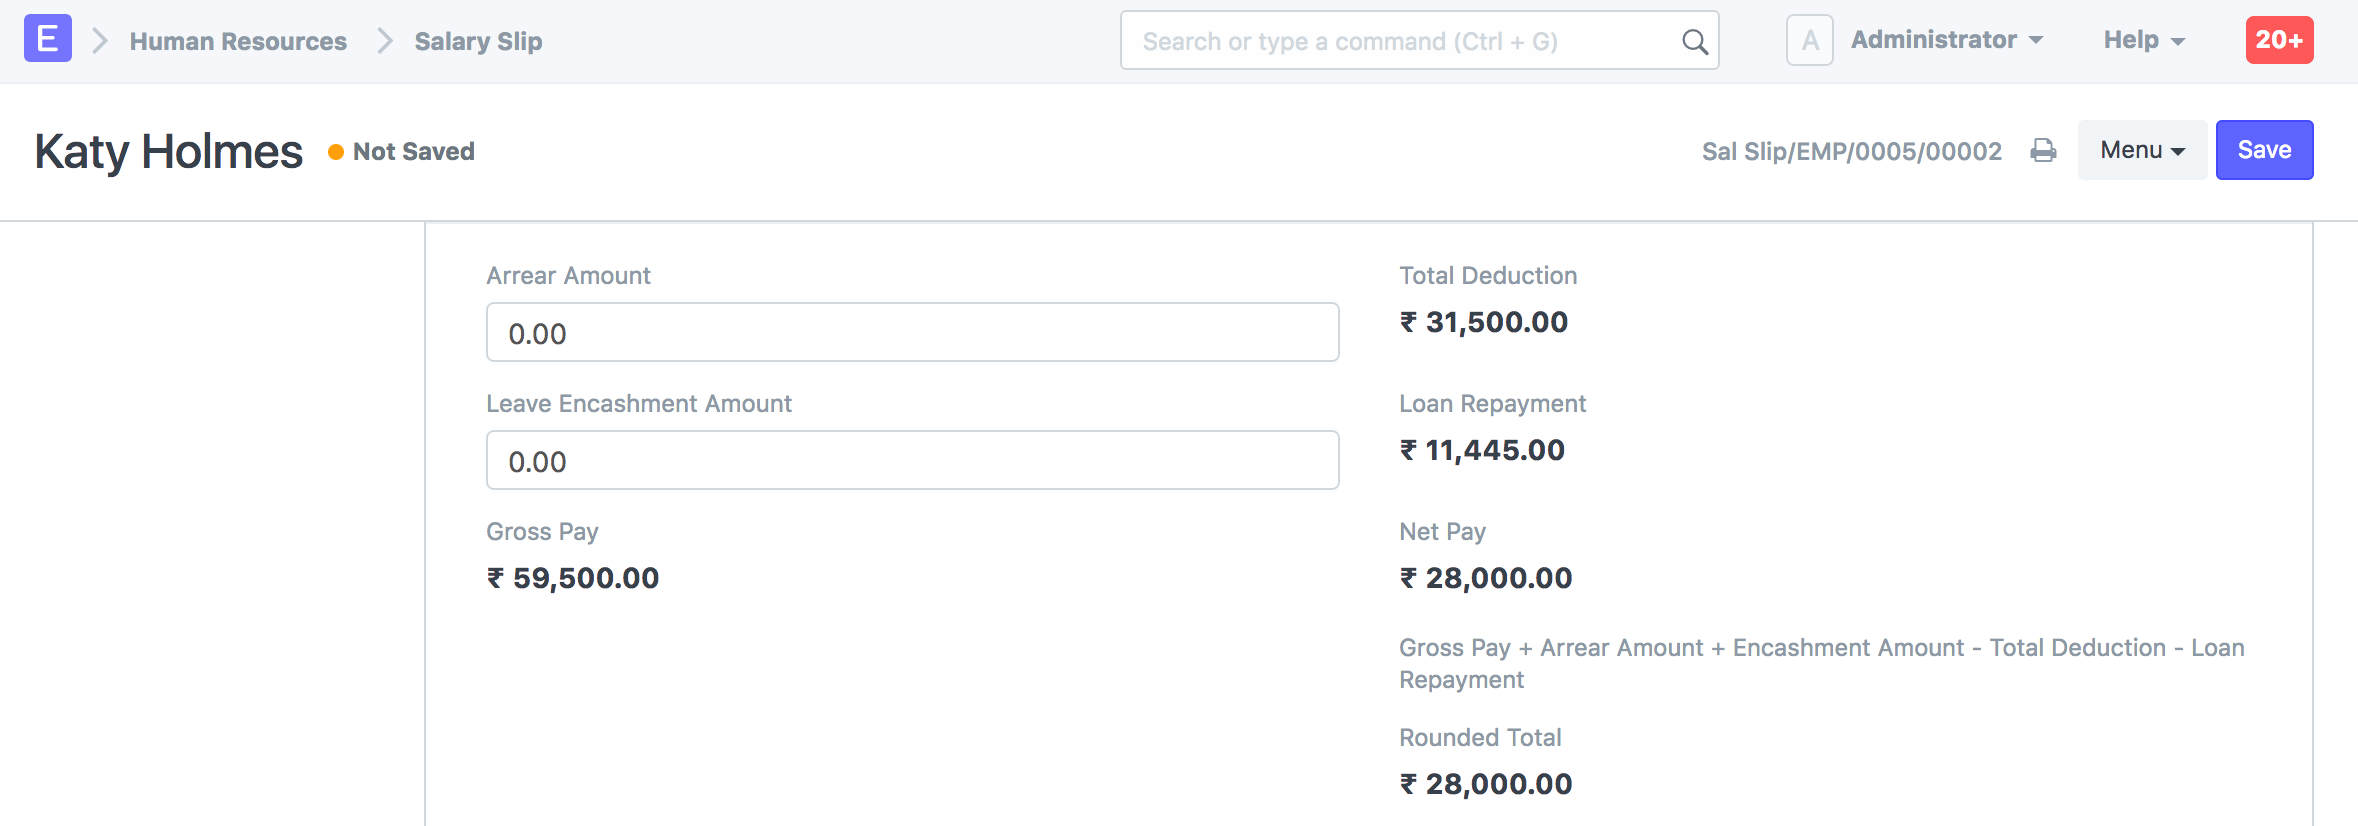Navigate to Salary Slip breadcrumb
The height and width of the screenshot is (826, 2358).
(478, 41)
